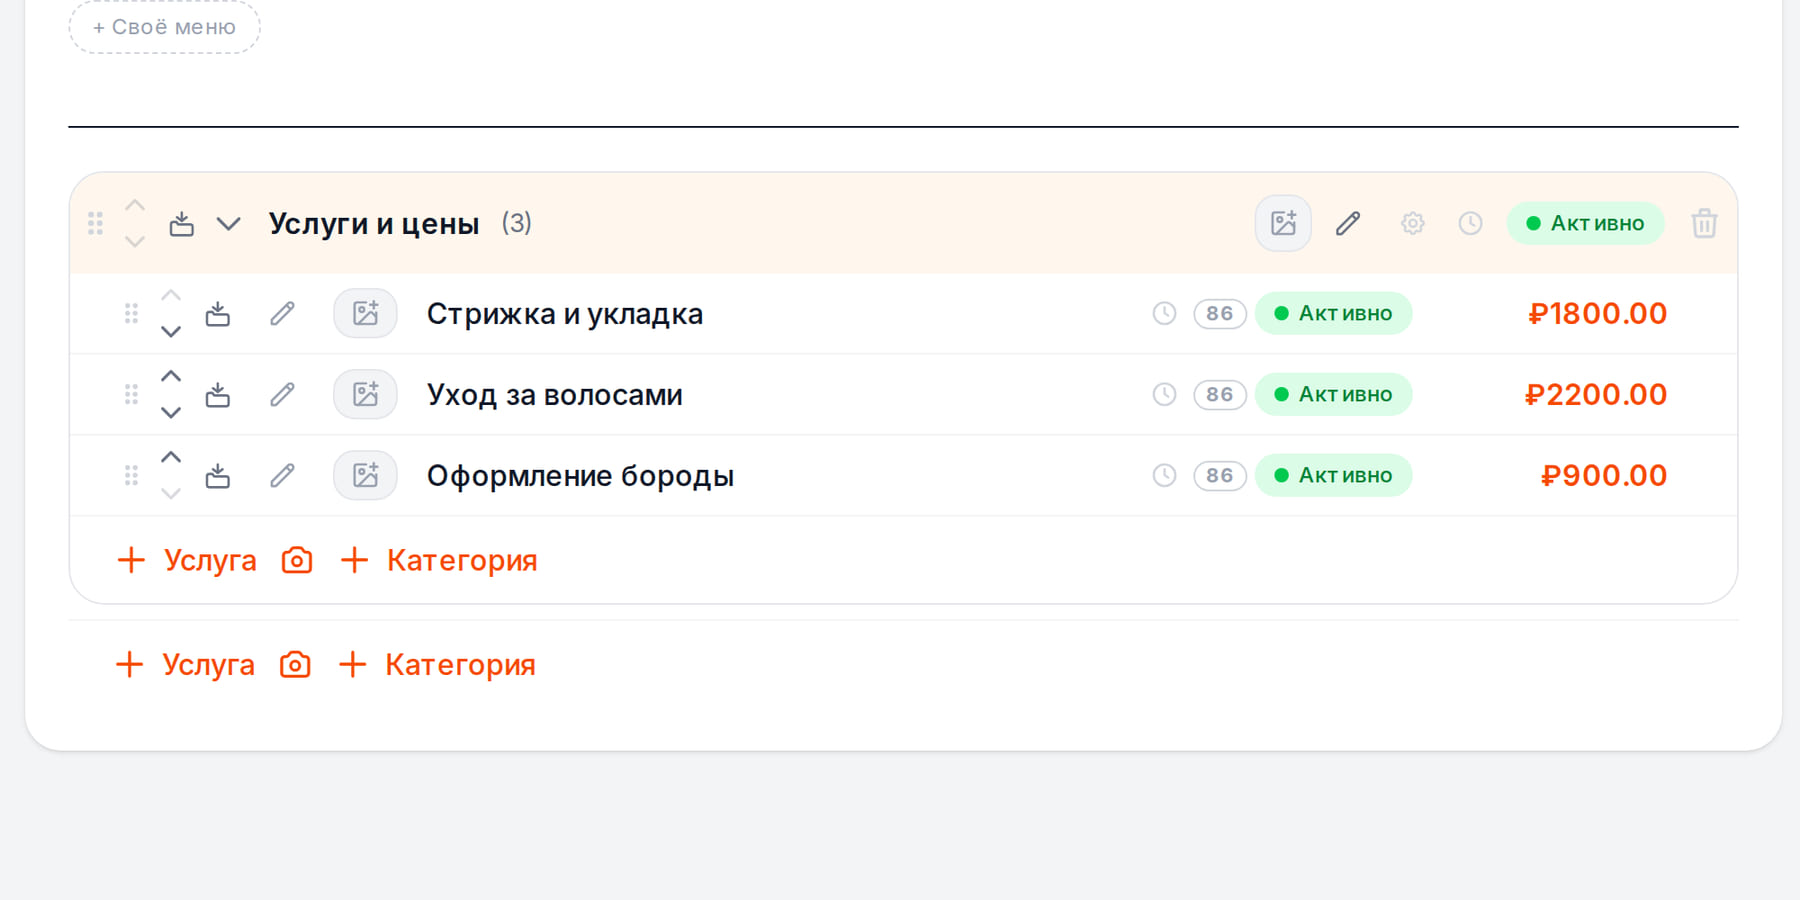Add '+ Услуга' inside 'Услуги и цены' card

[187, 560]
